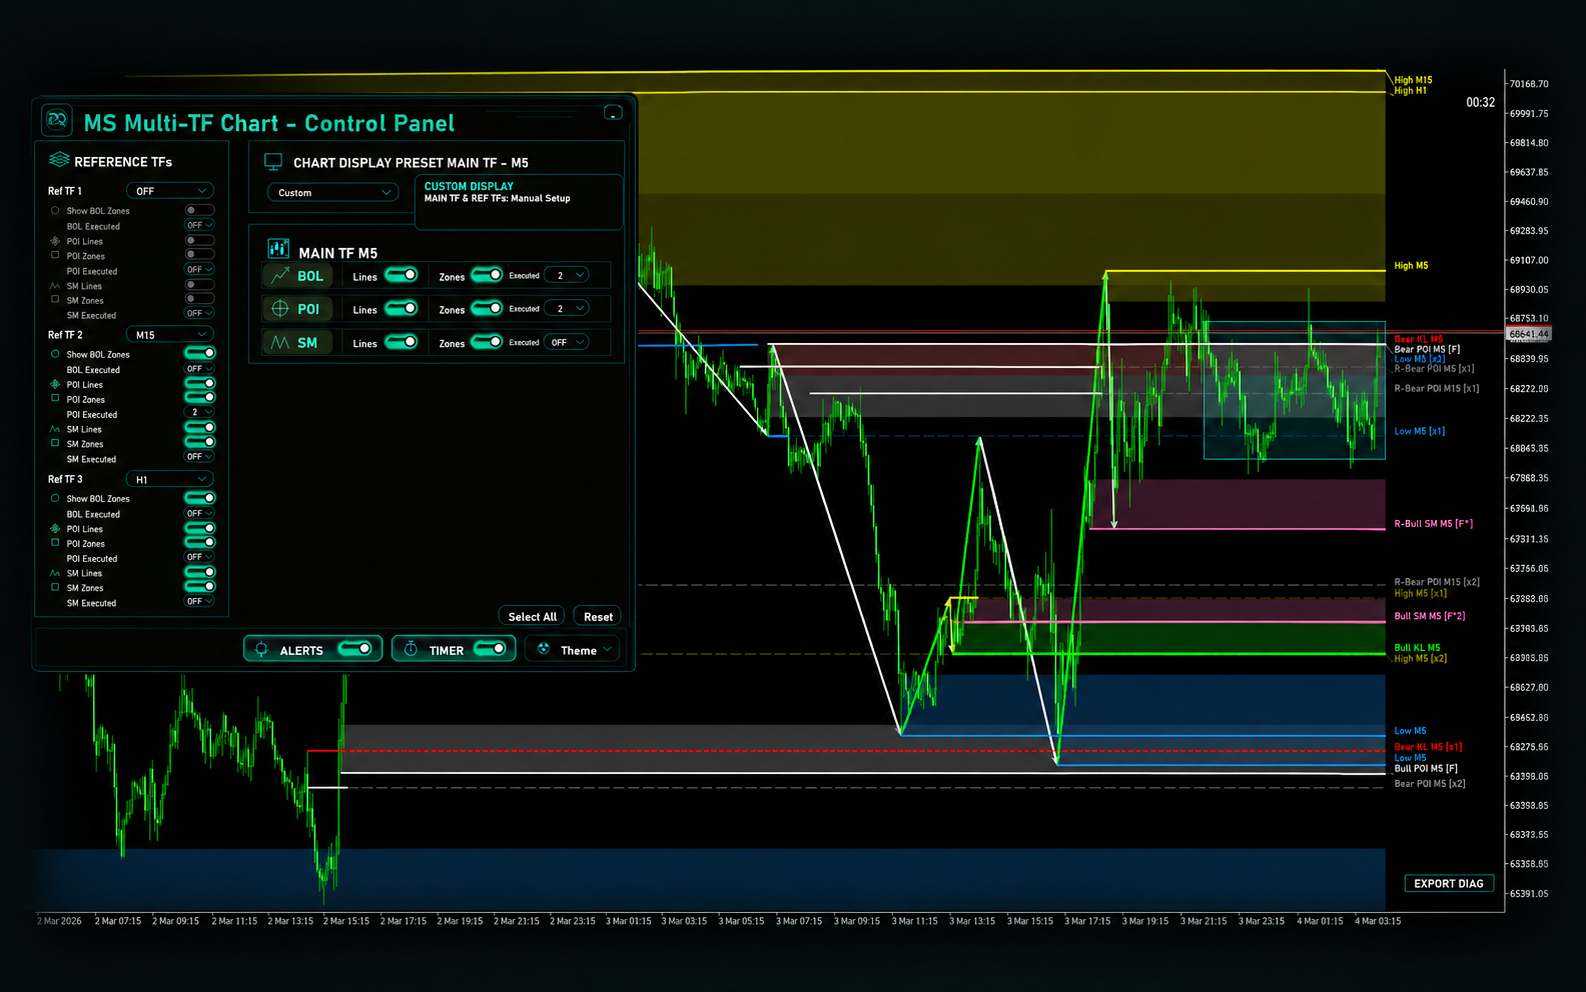Click the layers icon next to REFERENCE TFs
The height and width of the screenshot is (992, 1586).
[x=59, y=160]
